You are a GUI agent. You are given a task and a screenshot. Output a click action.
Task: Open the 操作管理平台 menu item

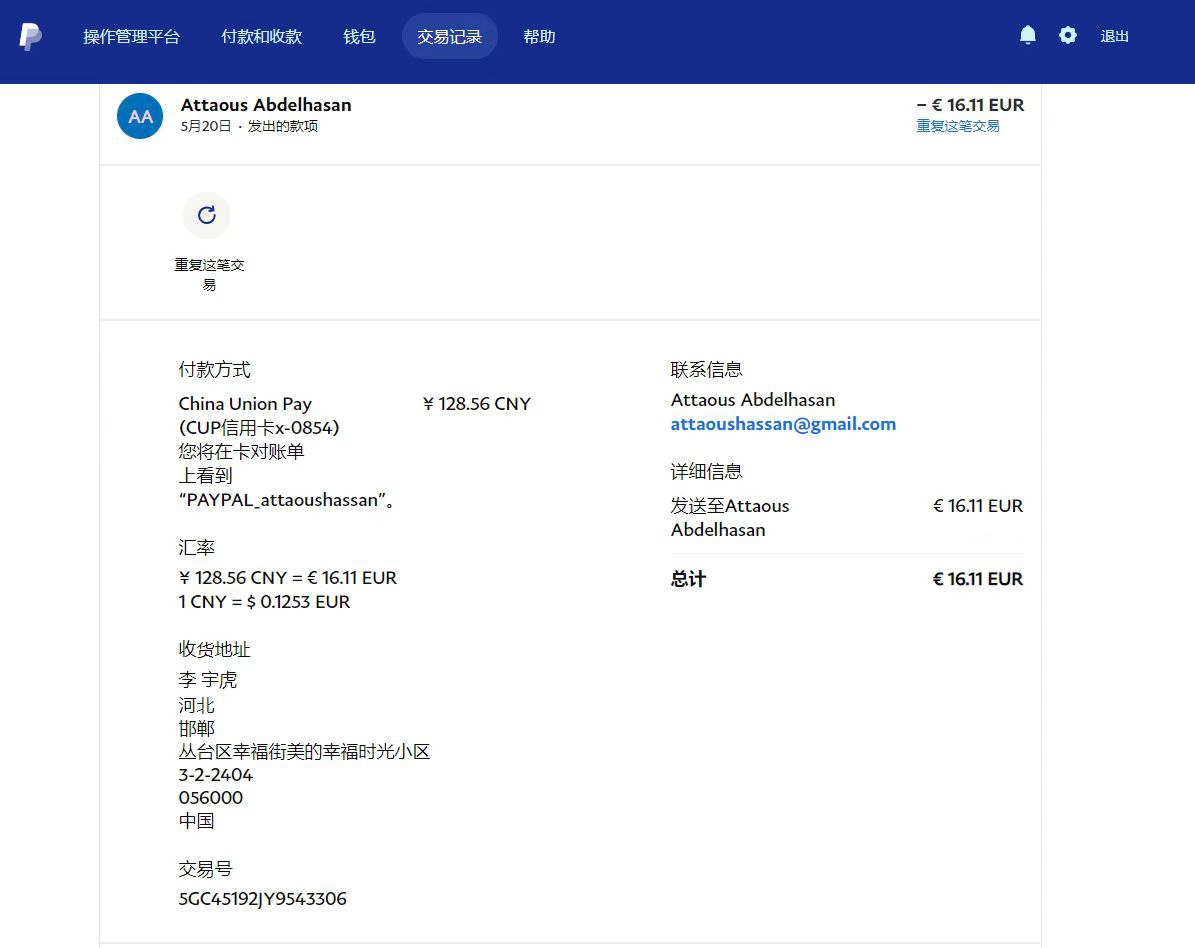click(131, 37)
